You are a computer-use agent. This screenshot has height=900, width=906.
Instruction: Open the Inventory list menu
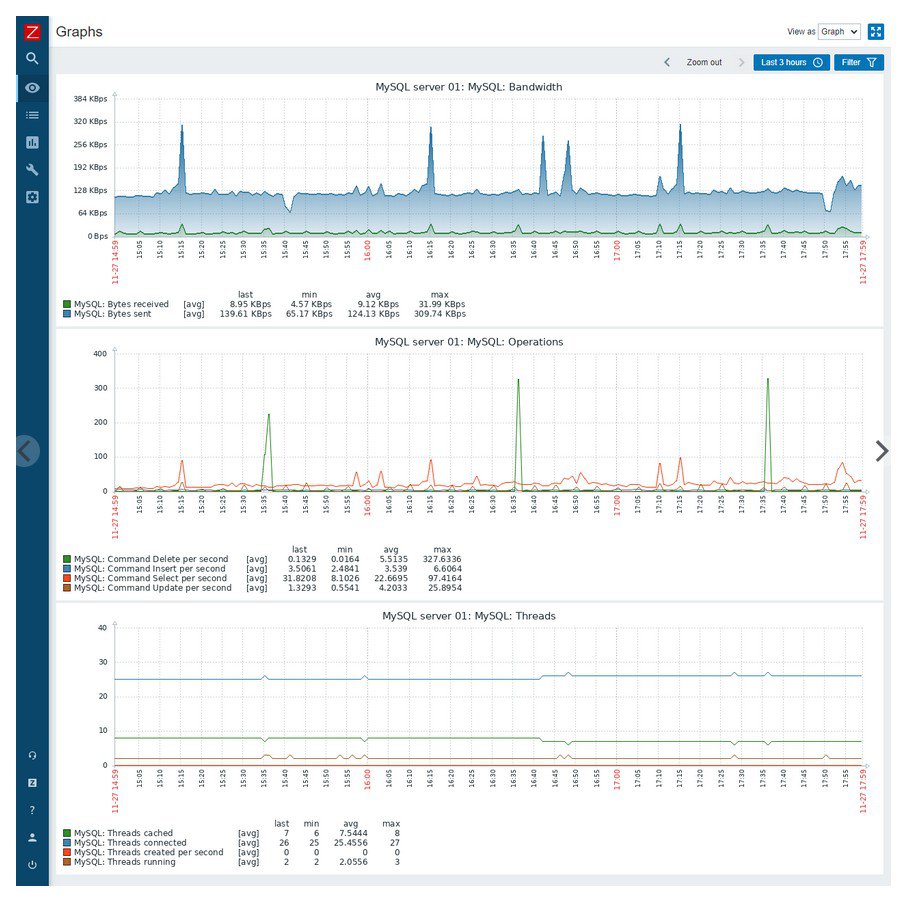pyautogui.click(x=32, y=115)
